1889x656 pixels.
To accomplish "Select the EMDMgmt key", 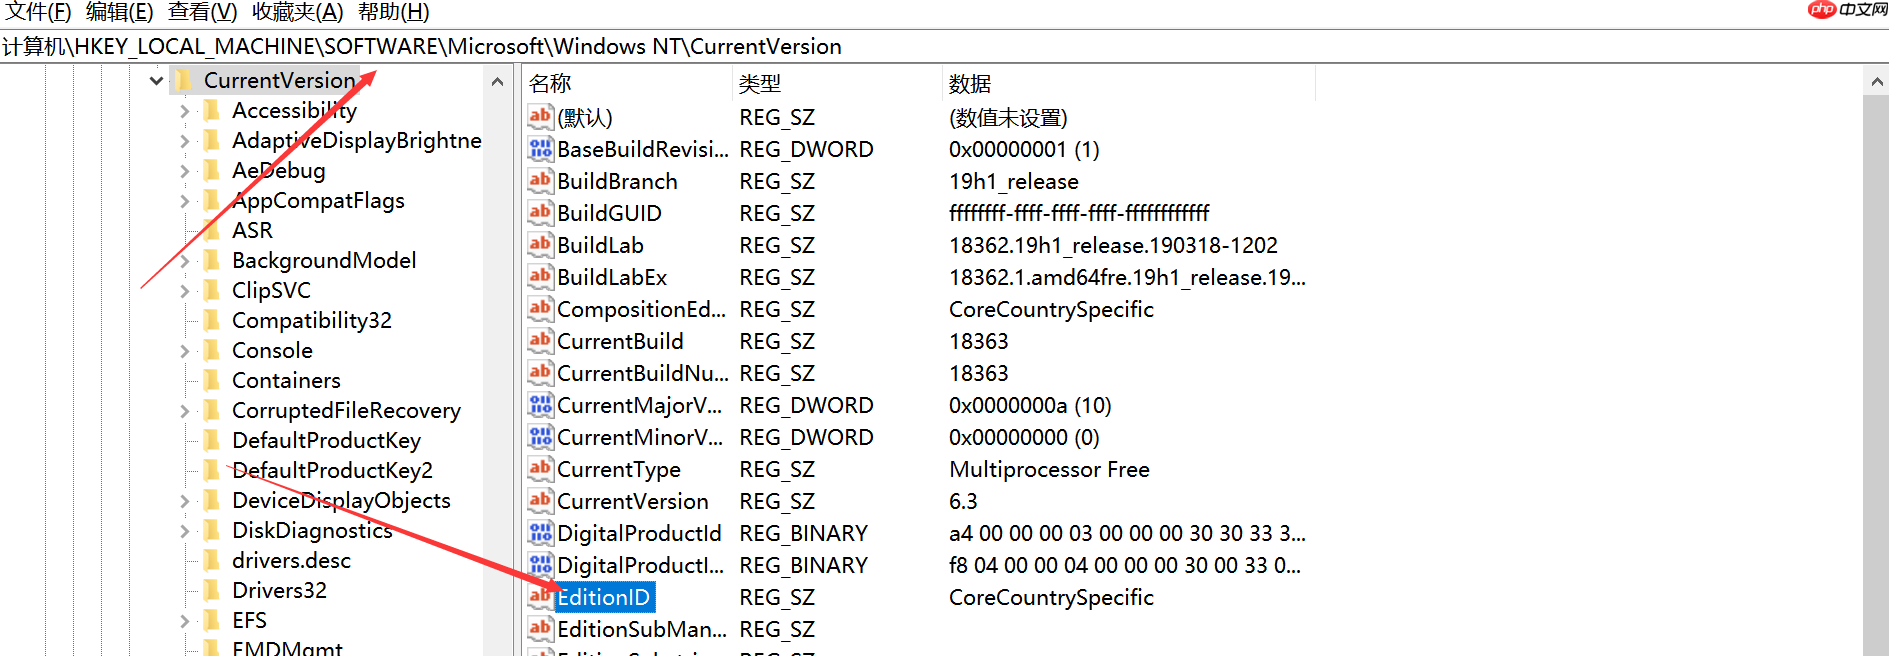I will tap(287, 648).
